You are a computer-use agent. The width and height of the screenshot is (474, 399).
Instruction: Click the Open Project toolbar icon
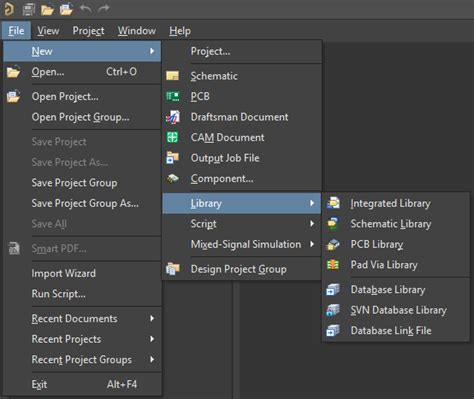[66, 9]
